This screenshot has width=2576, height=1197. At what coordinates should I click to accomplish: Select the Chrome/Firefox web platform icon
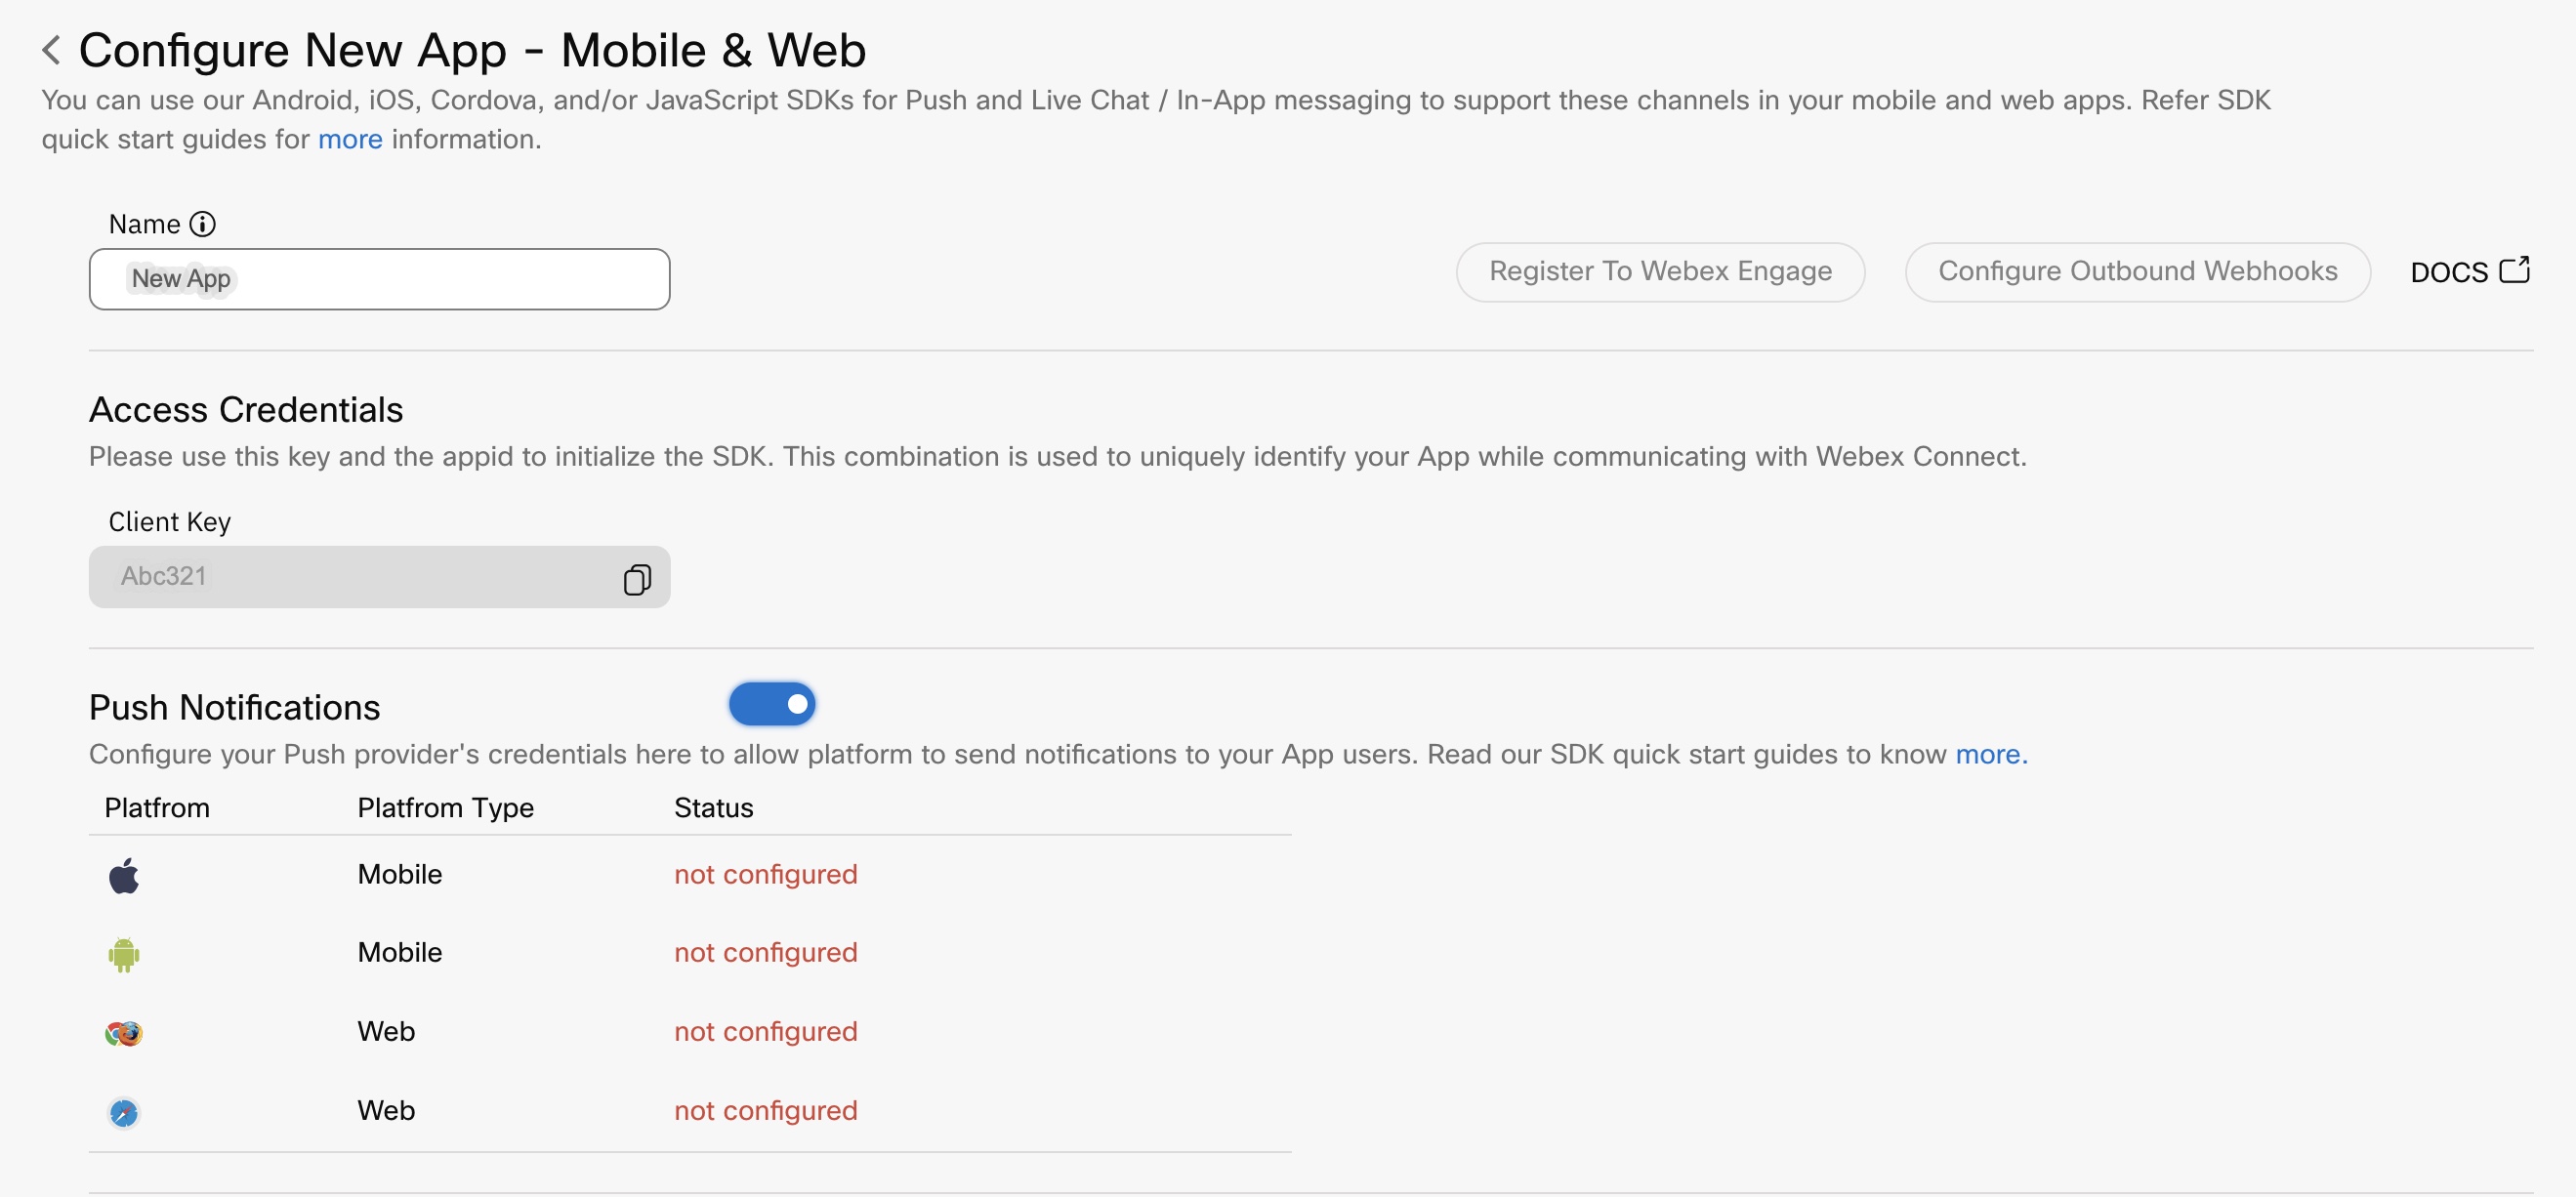coord(124,1033)
